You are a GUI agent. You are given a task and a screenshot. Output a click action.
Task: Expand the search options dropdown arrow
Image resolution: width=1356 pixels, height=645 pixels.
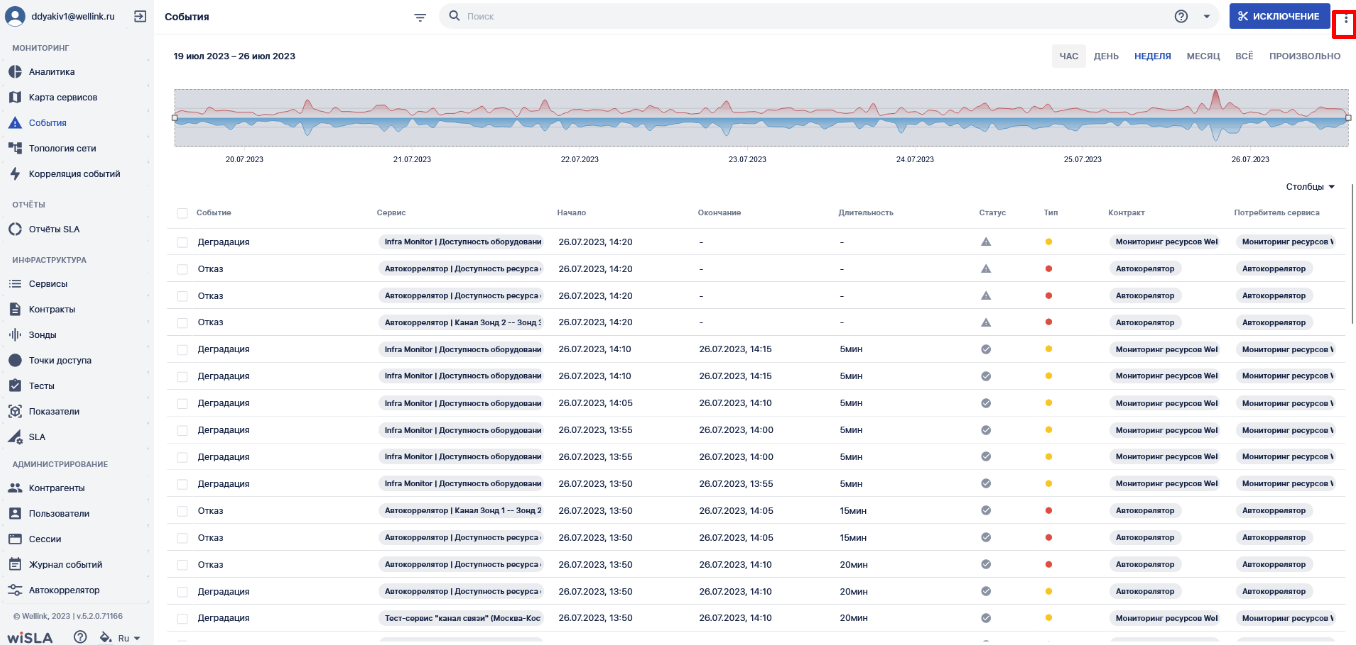click(x=1207, y=17)
